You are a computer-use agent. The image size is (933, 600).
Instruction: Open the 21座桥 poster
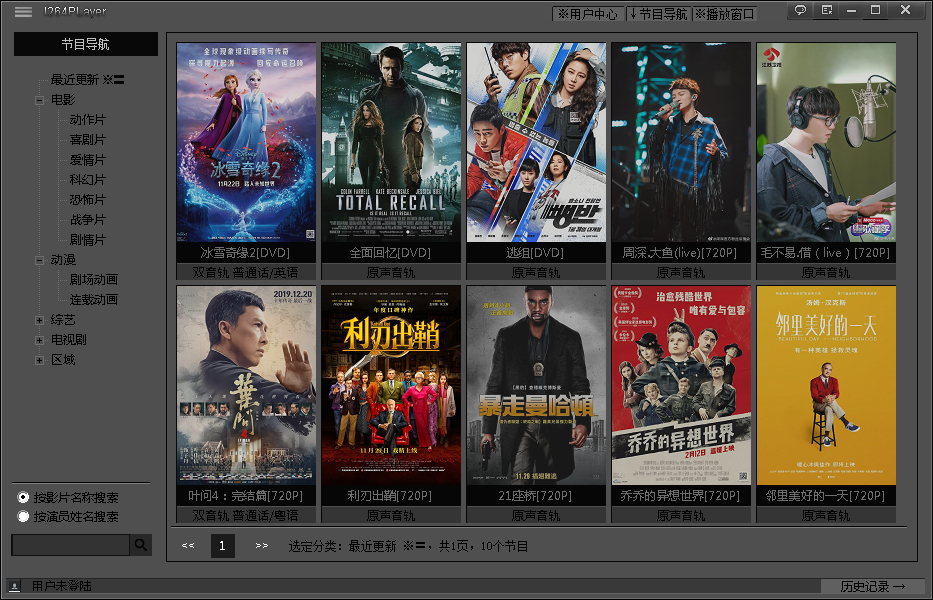point(536,385)
